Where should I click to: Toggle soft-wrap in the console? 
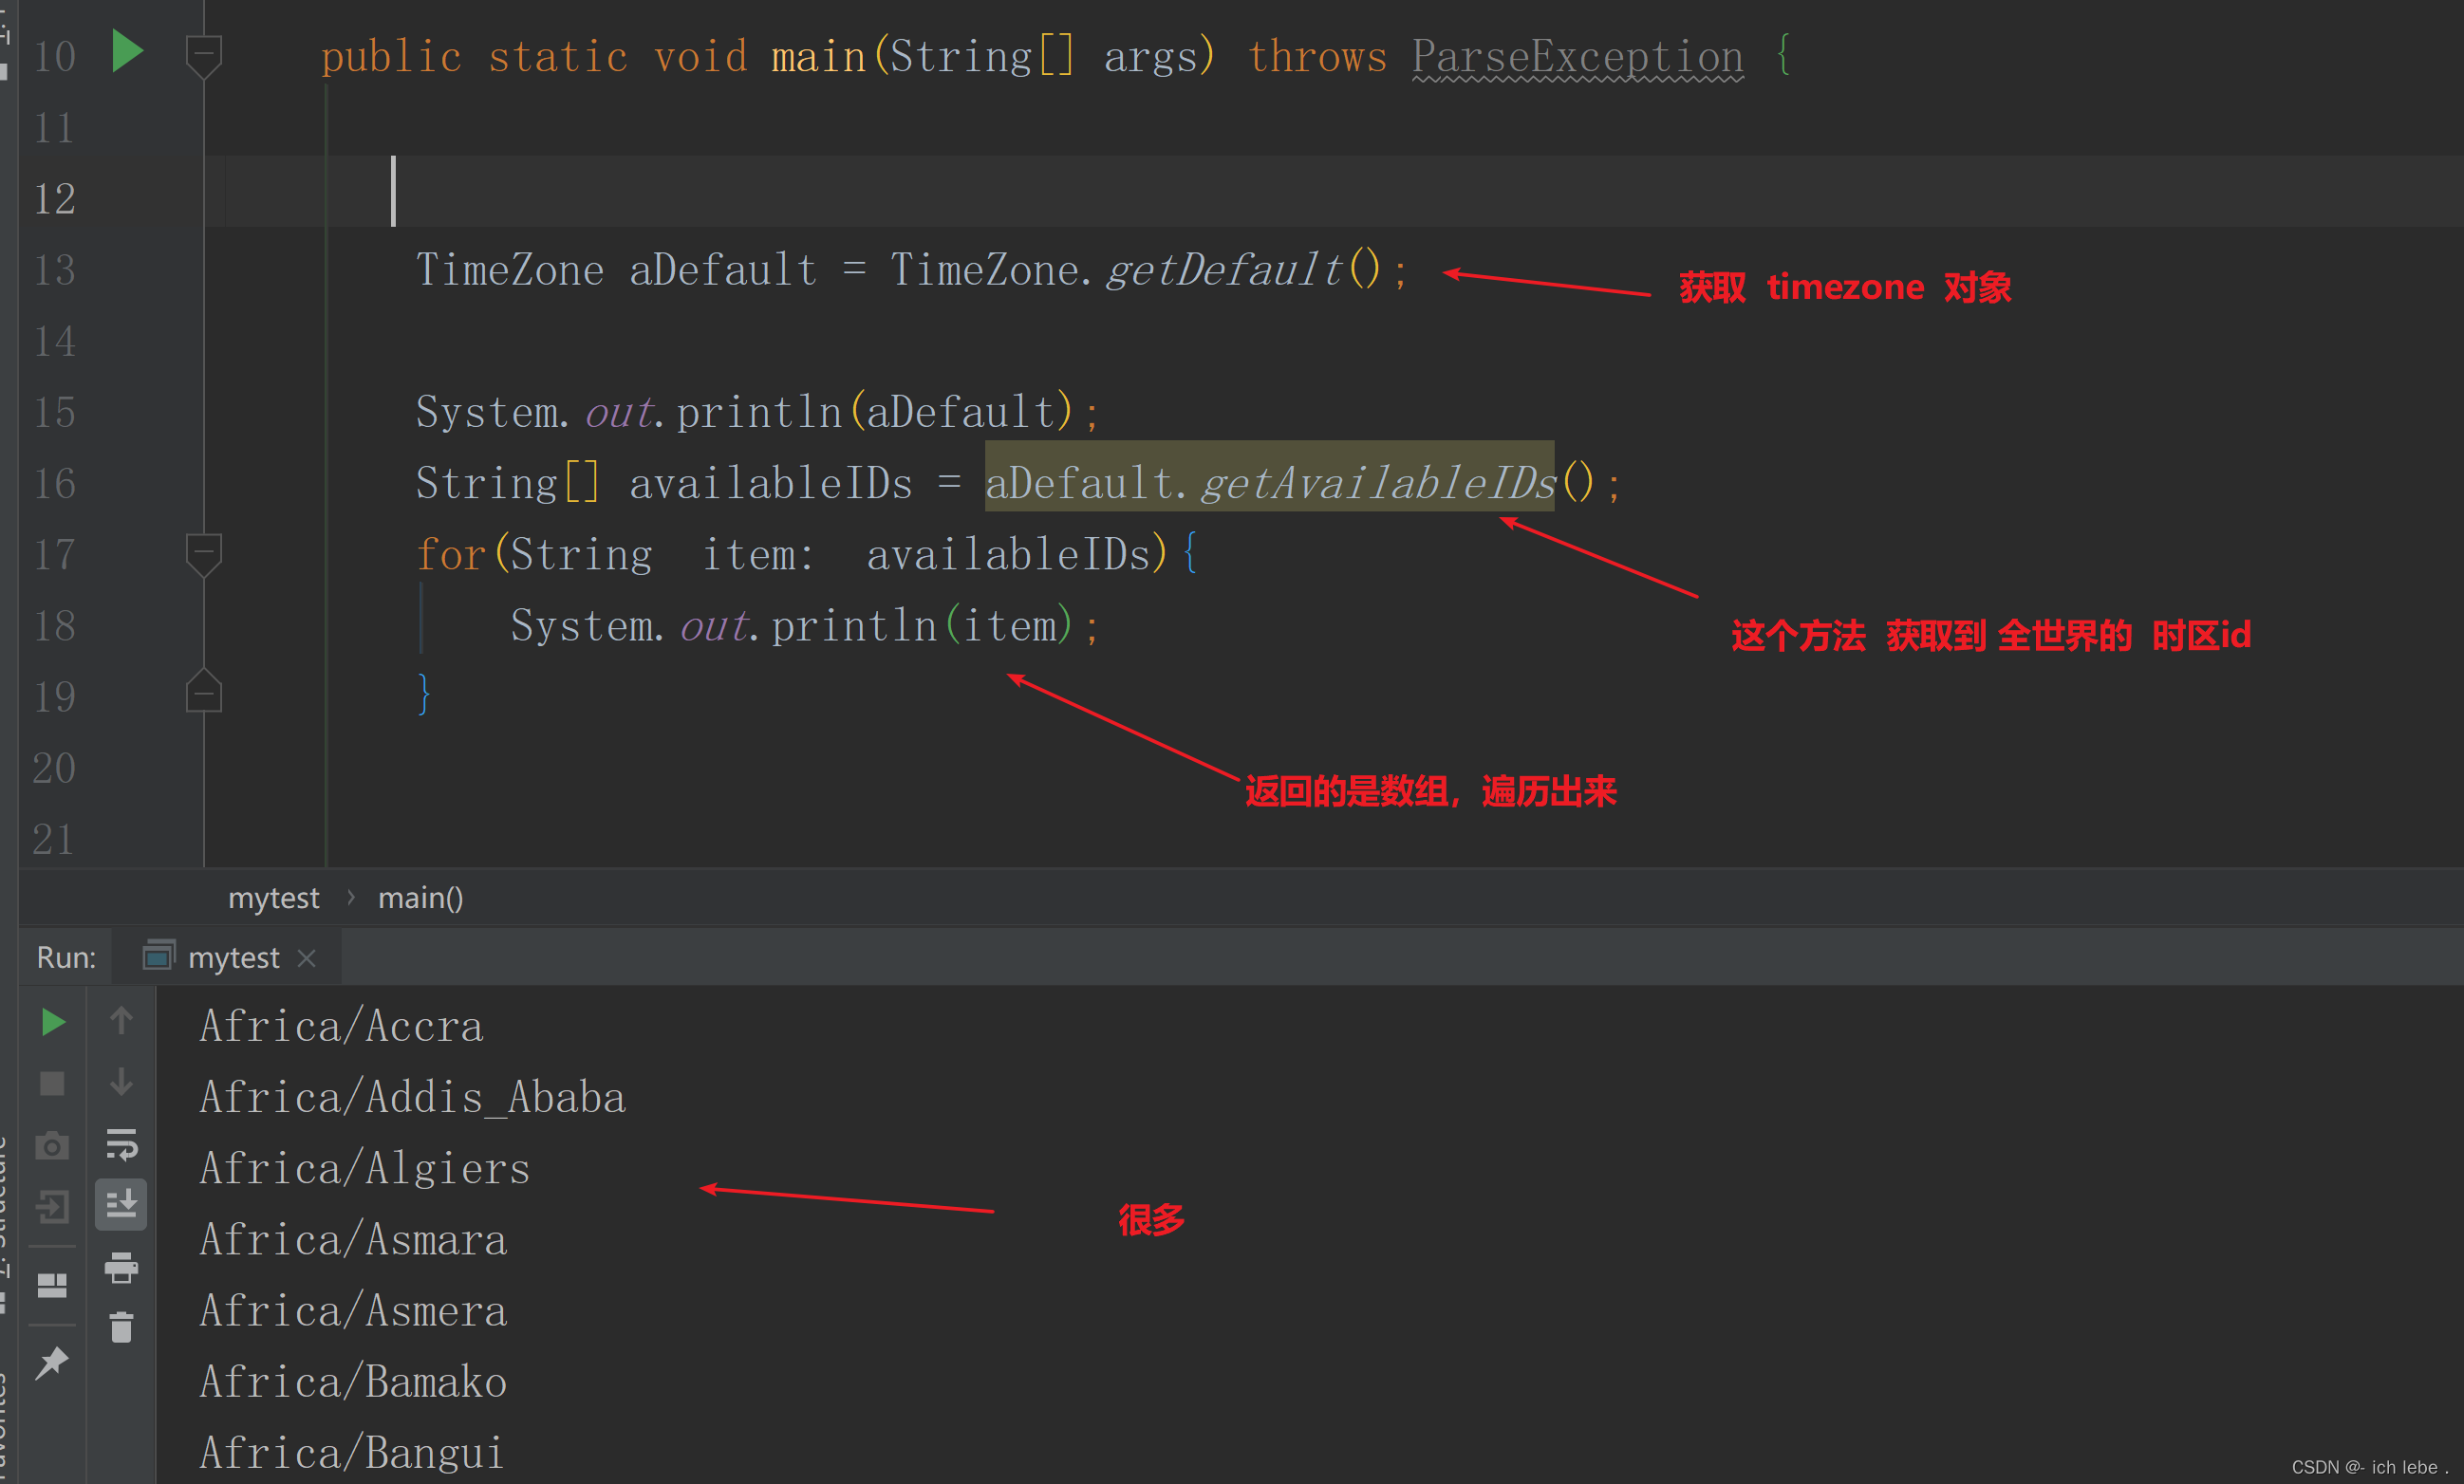[x=121, y=1144]
